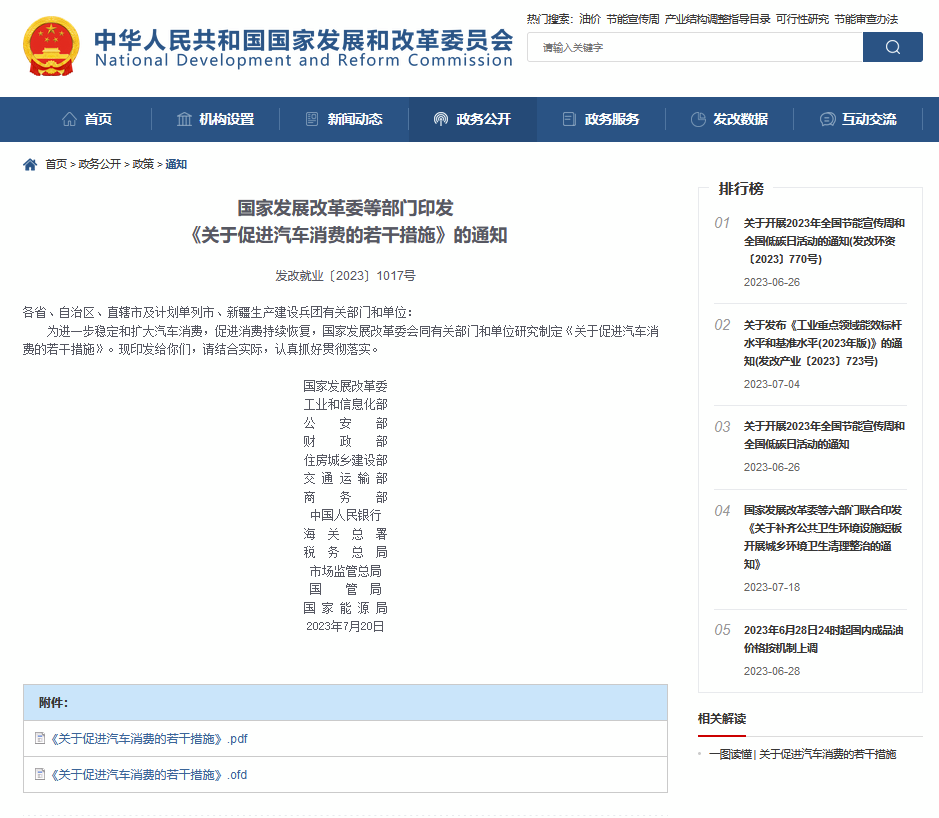The width and height of the screenshot is (939, 818).
Task: Click the 相关解读 heading
Action: coord(722,719)
